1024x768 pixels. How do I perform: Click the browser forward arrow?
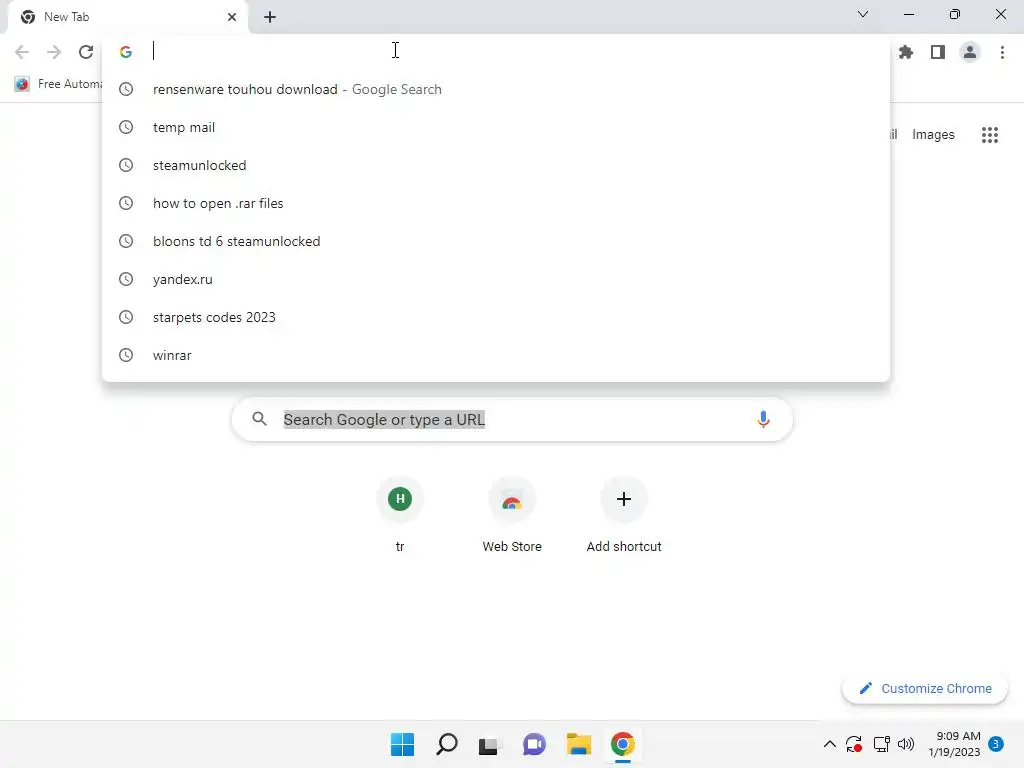click(54, 52)
